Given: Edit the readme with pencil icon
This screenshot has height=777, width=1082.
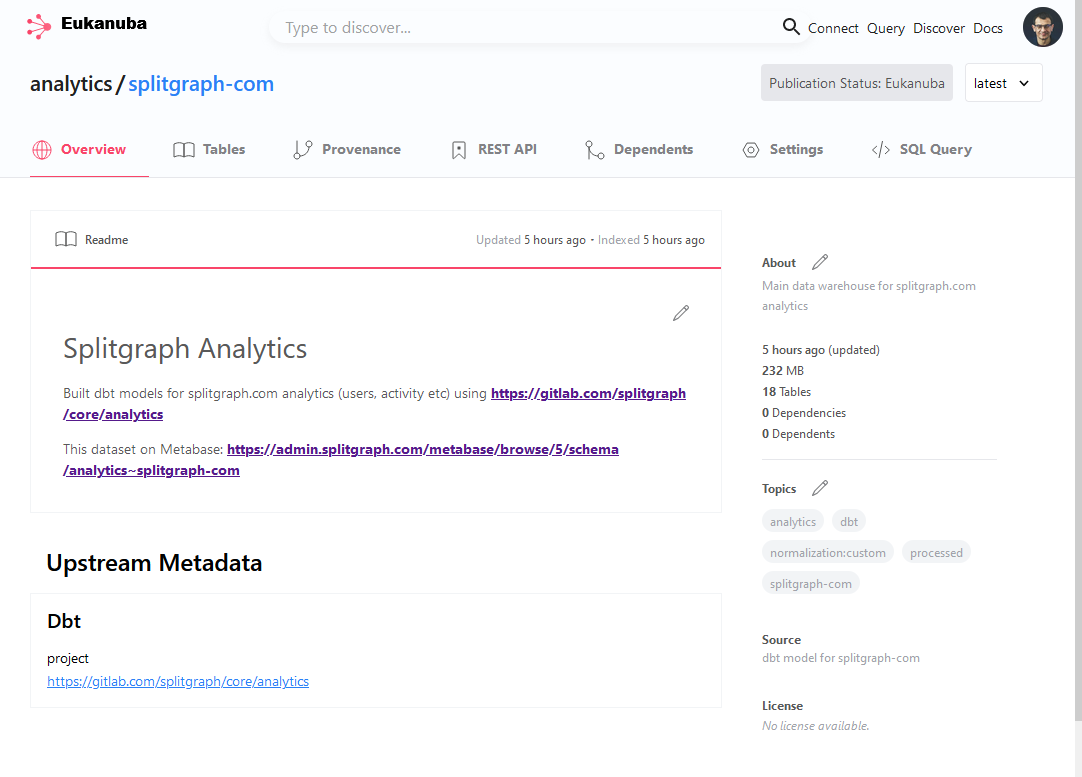Looking at the screenshot, I should coord(681,313).
